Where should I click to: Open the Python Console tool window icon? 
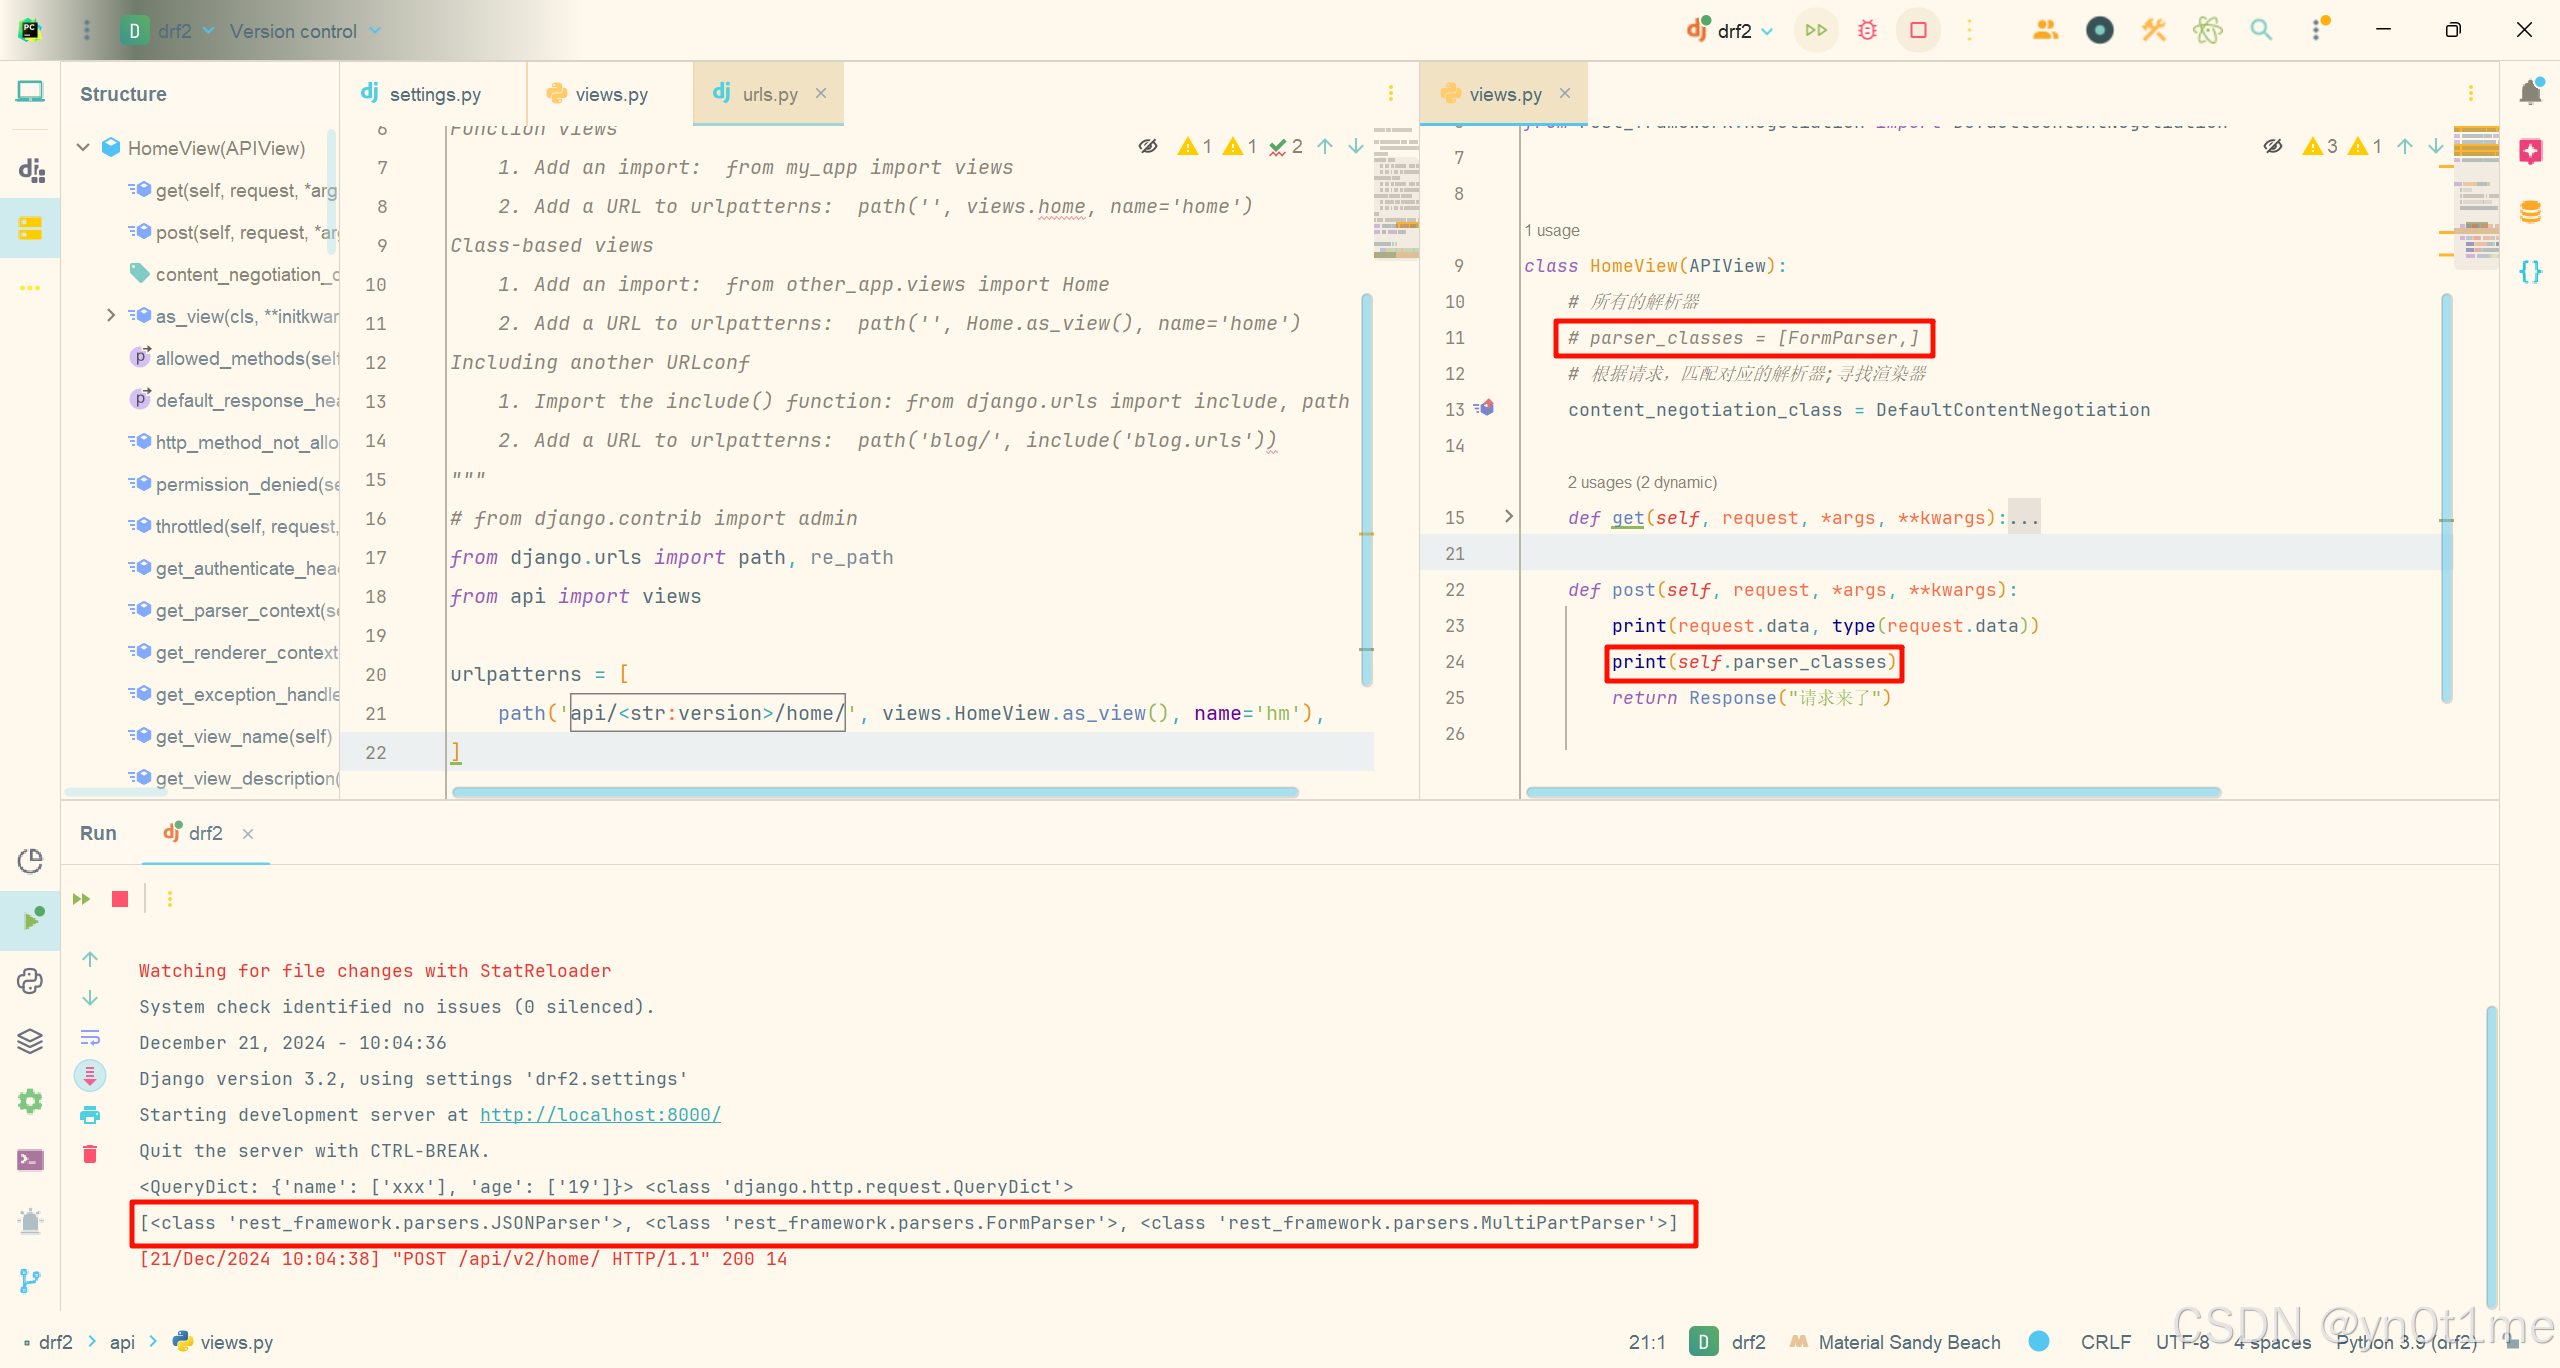pos(30,981)
